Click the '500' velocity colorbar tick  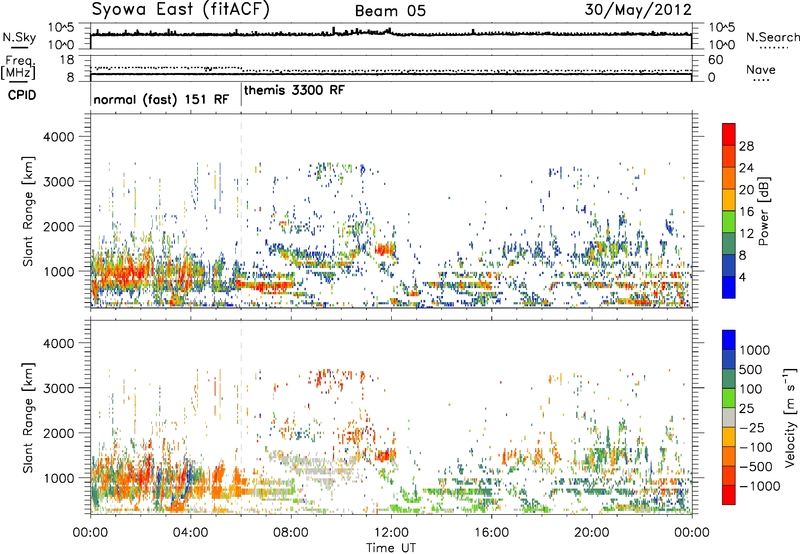[x=751, y=370]
